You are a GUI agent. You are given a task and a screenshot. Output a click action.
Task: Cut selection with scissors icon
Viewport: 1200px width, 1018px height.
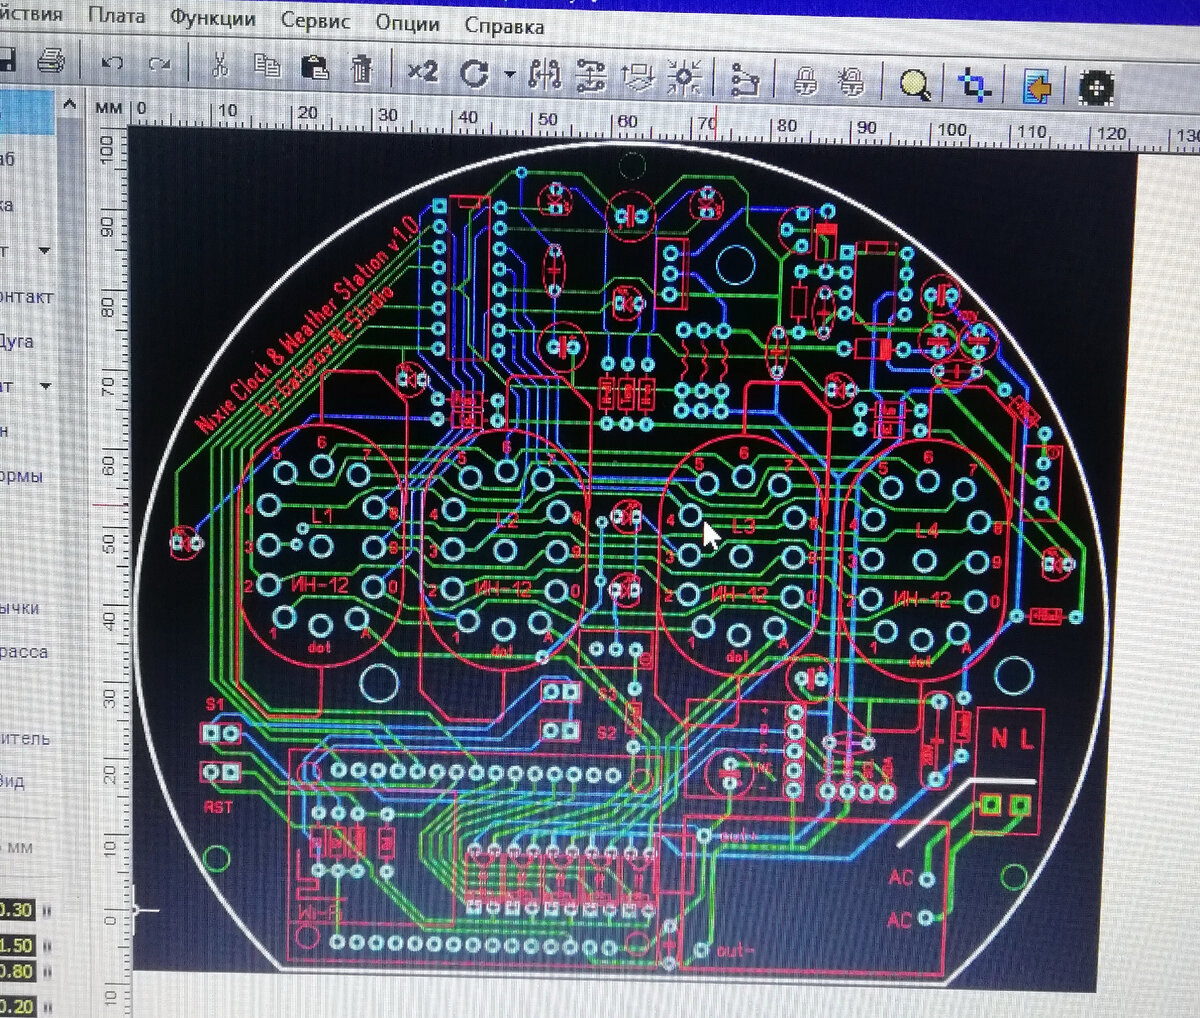click(220, 66)
